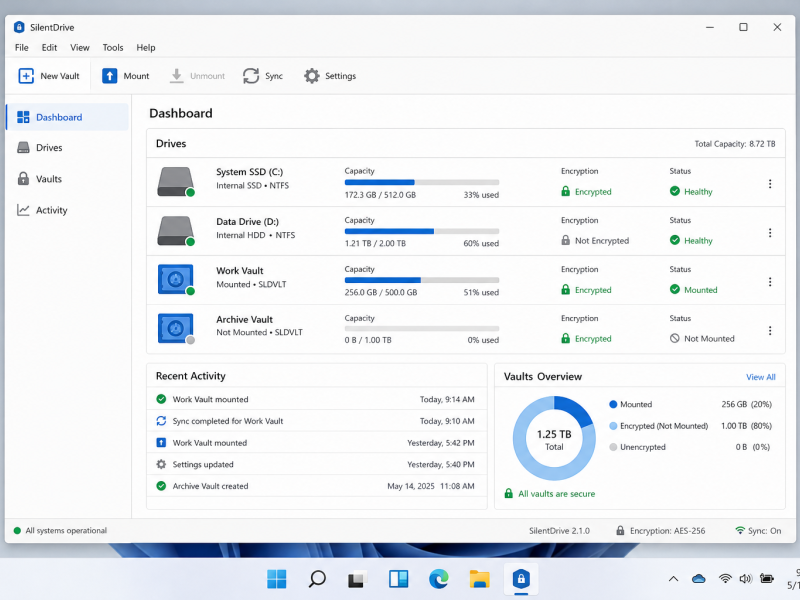
Task: Click the Dashboard grid icon in sidebar
Action: [x=23, y=117]
